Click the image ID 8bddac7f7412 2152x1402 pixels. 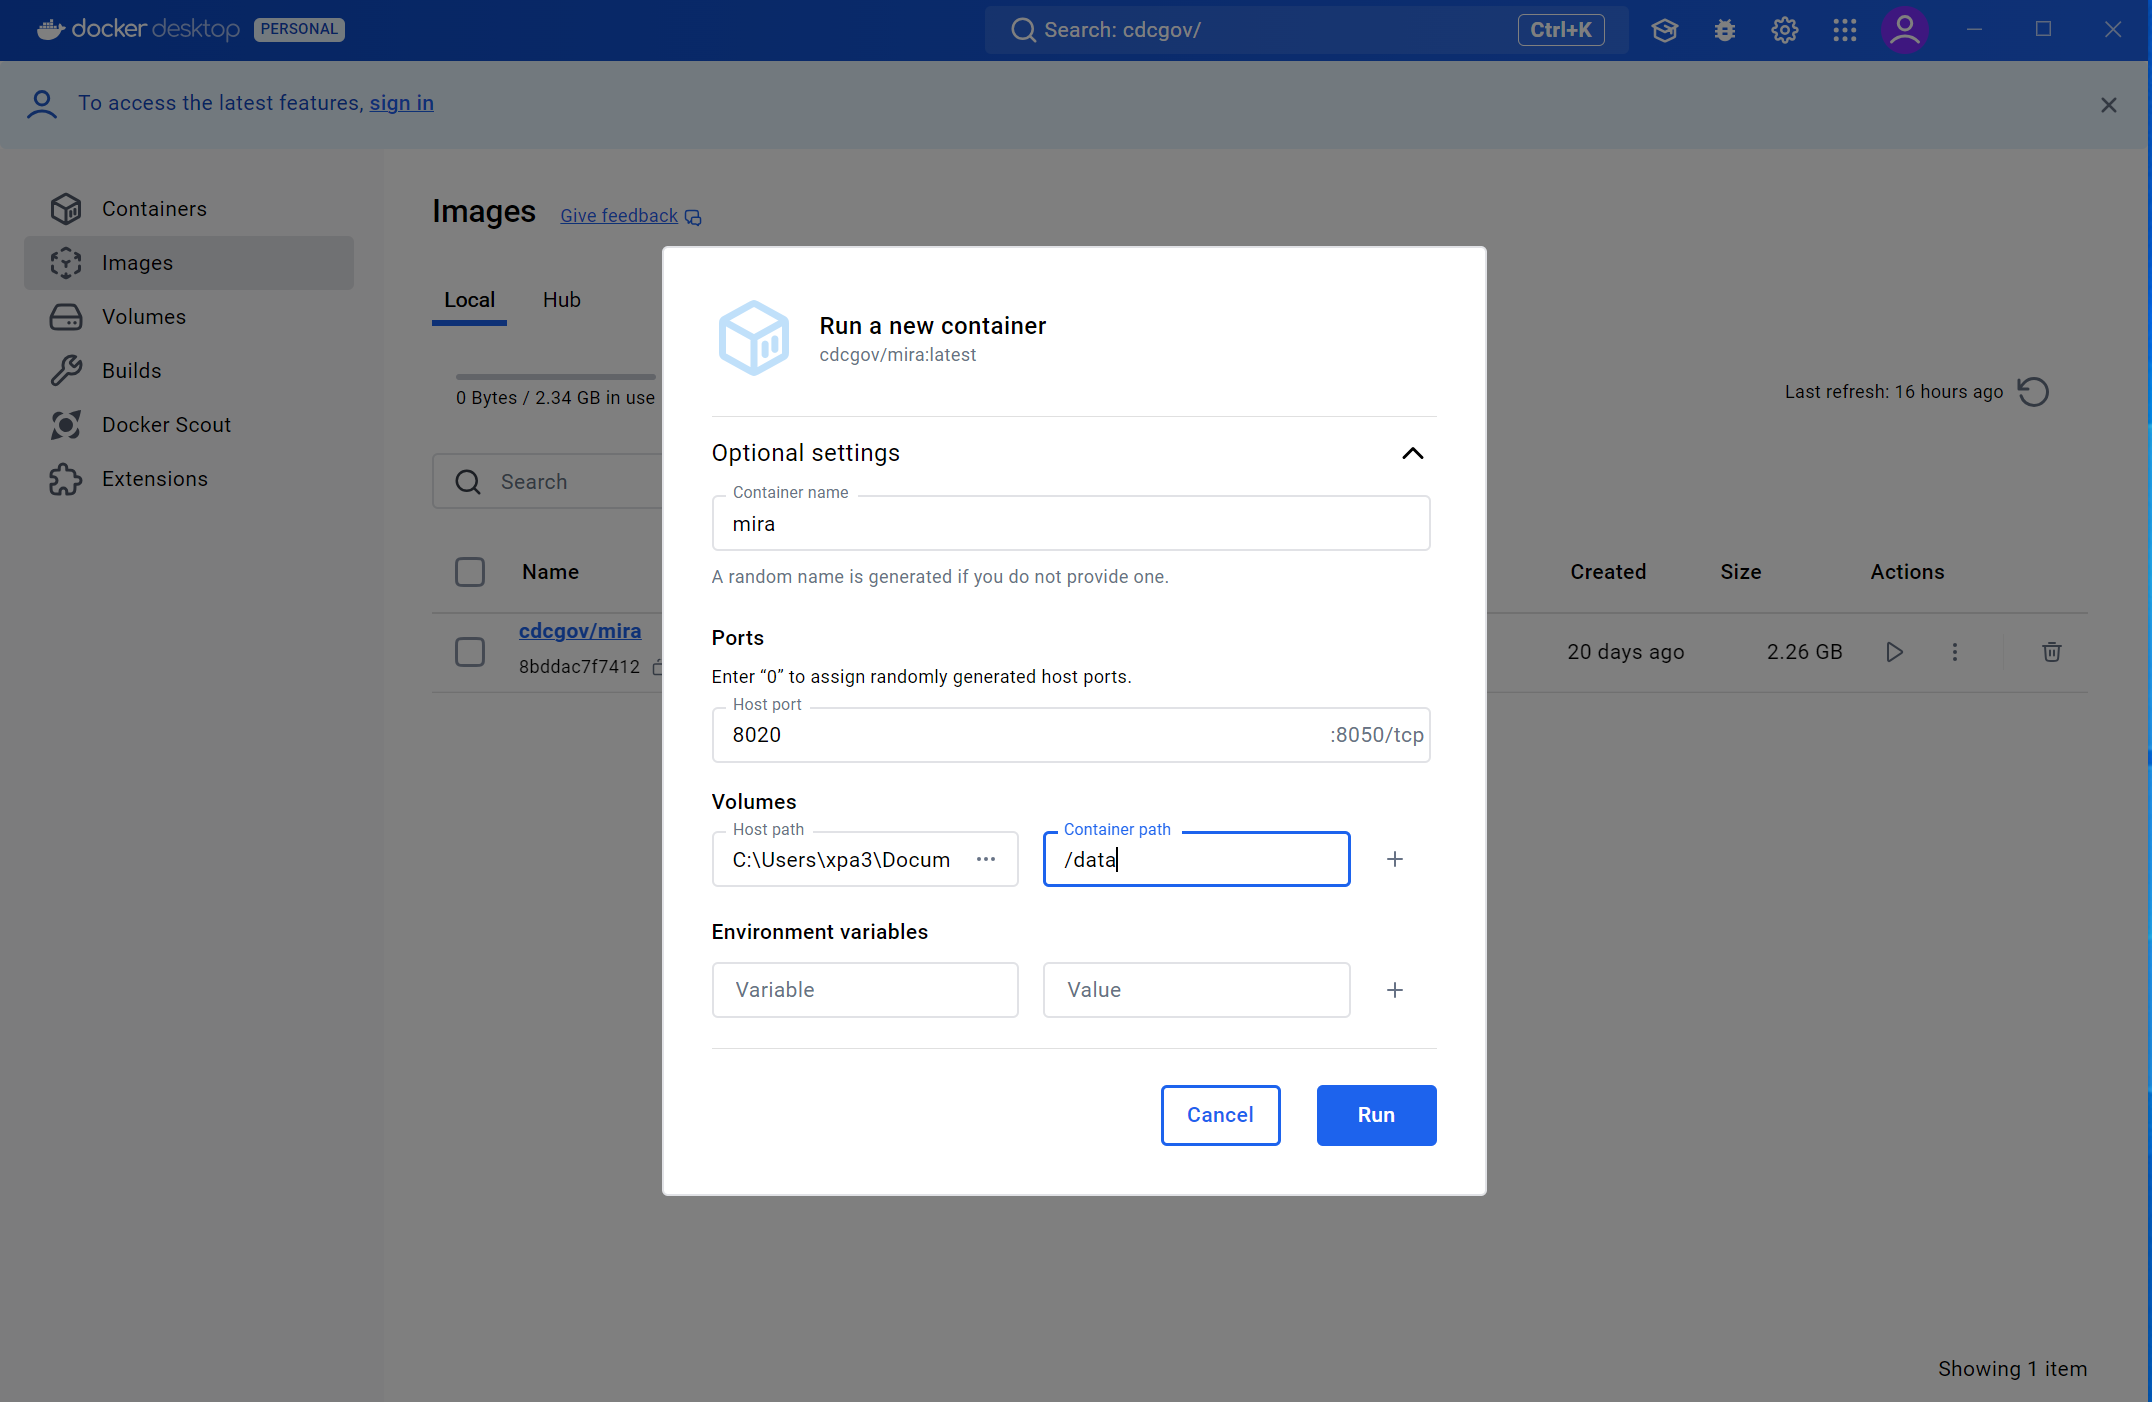579,667
